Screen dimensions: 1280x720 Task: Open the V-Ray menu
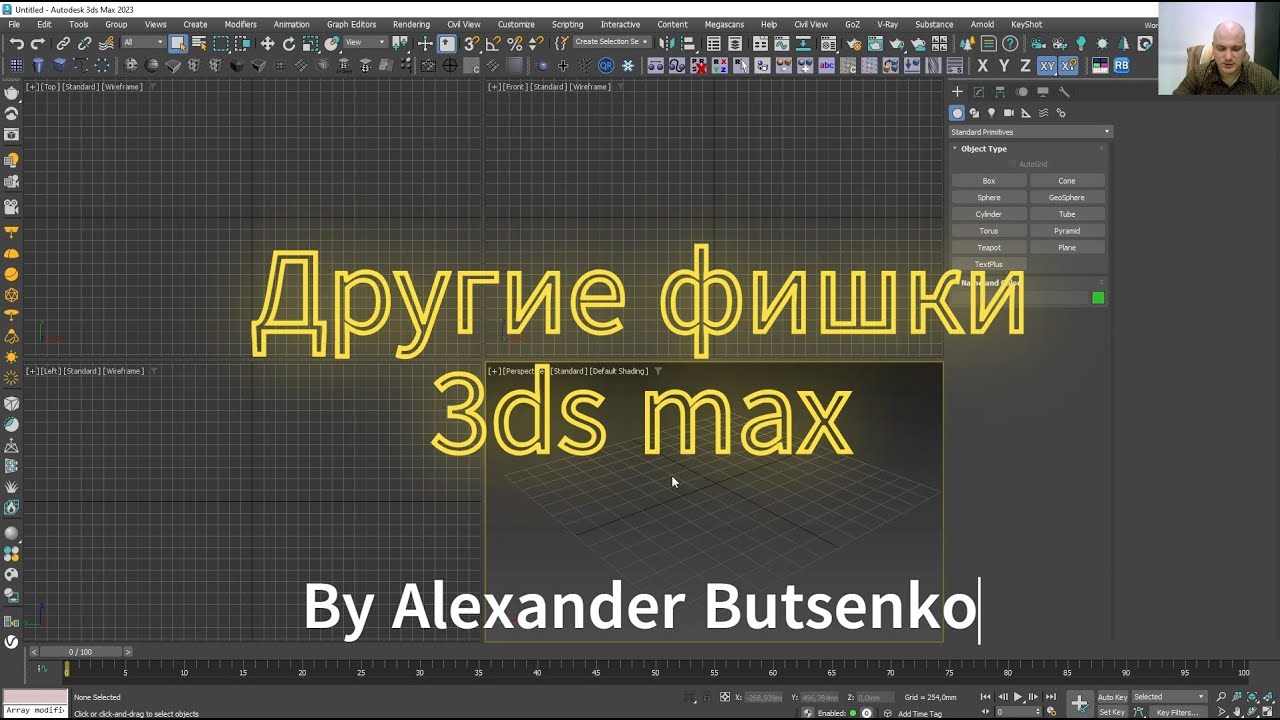pyautogui.click(x=887, y=24)
